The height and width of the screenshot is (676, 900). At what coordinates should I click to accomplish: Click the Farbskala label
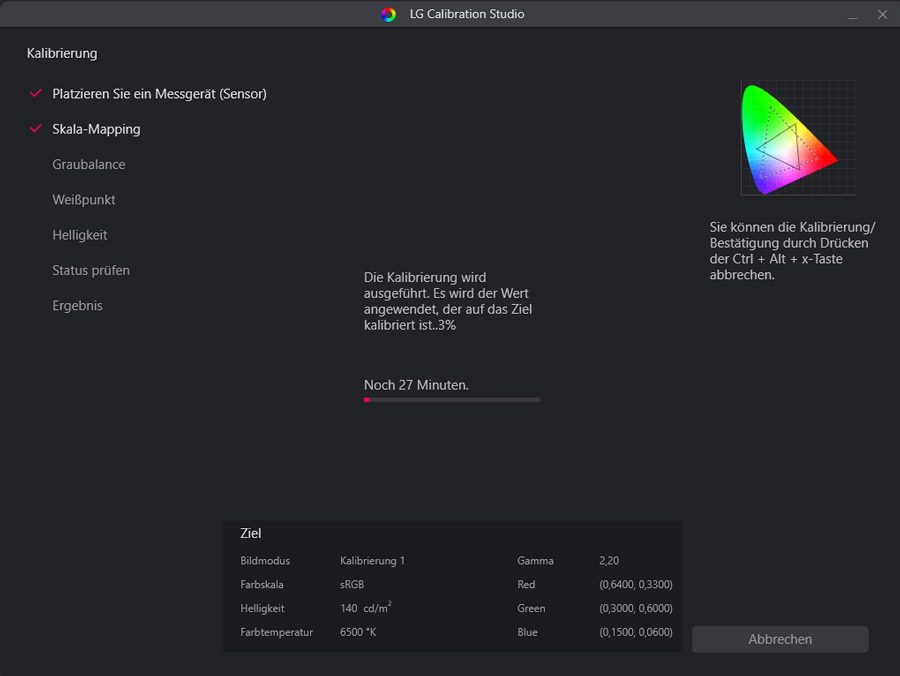(262, 584)
